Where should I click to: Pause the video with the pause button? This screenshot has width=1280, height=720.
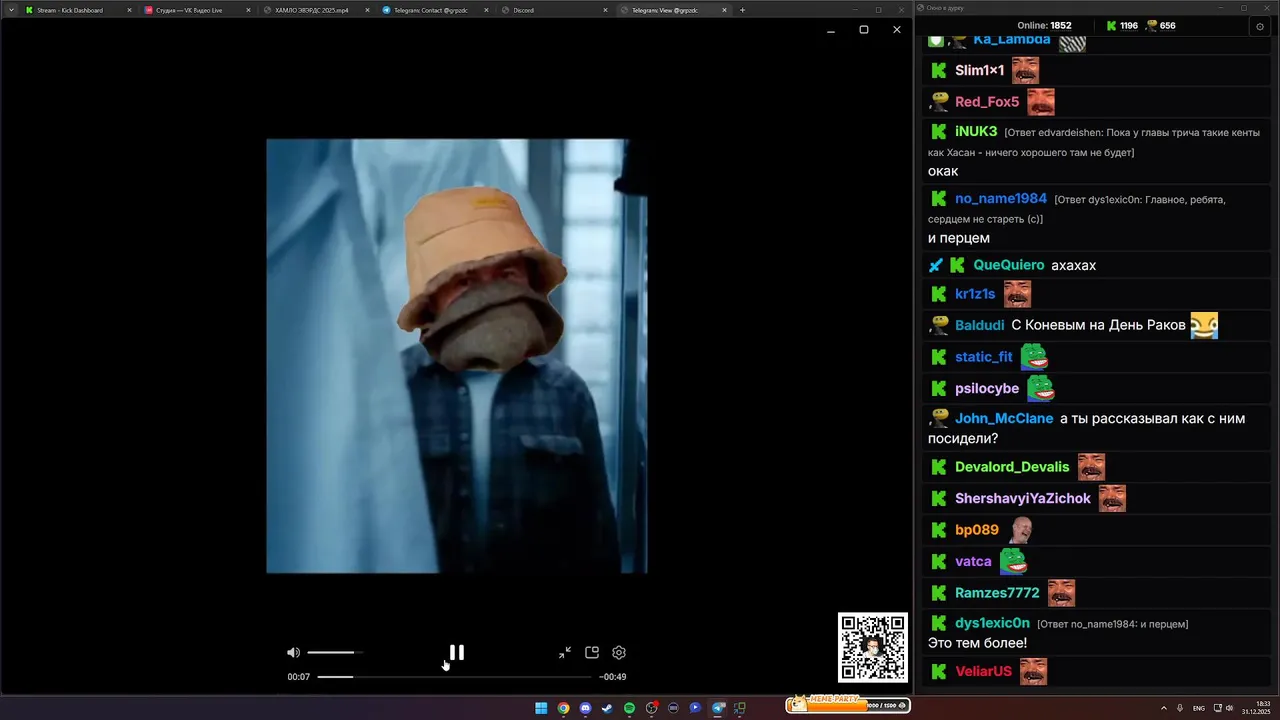pos(456,652)
